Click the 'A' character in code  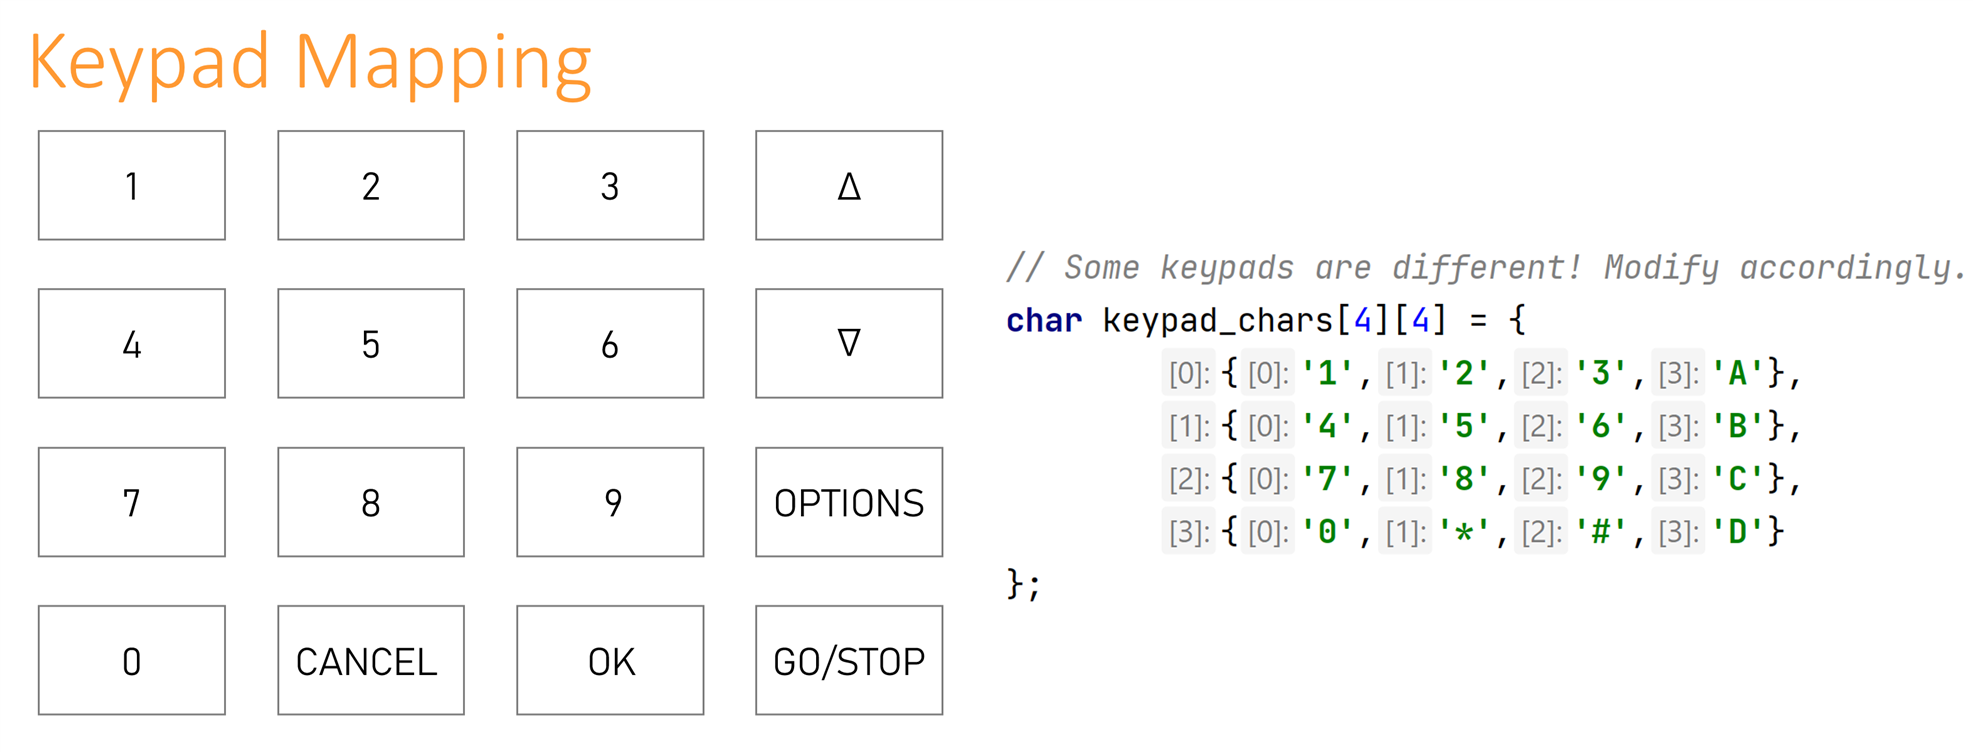point(1737,374)
